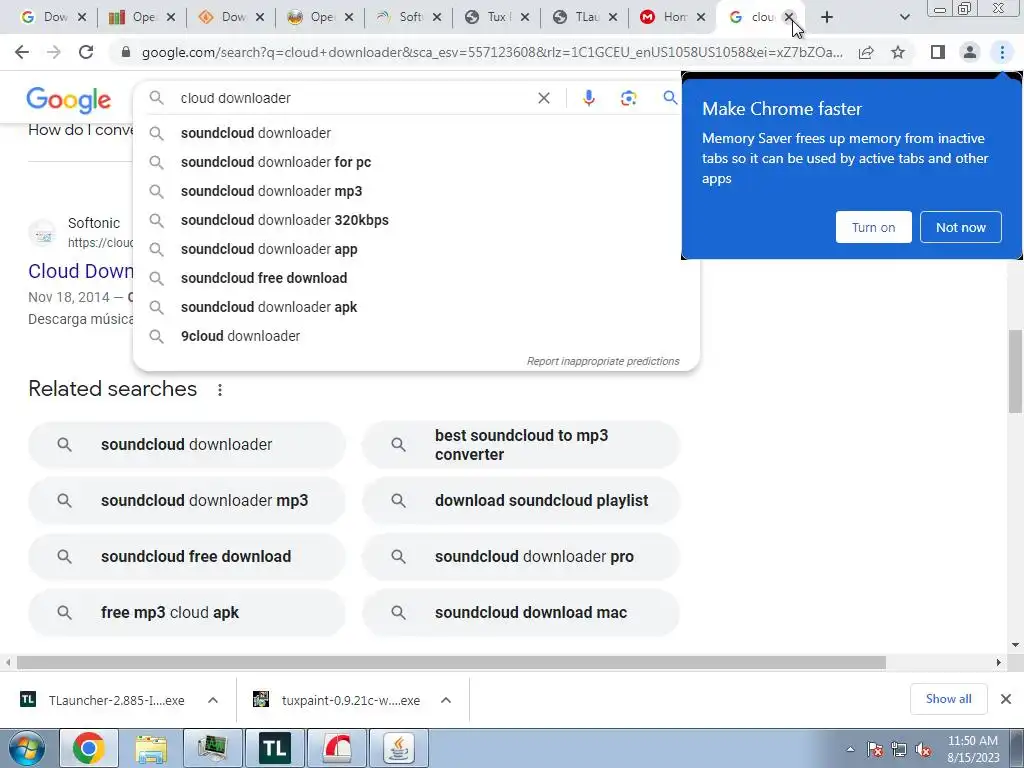
Task: Click the volume muted tray icon
Action: point(923,750)
